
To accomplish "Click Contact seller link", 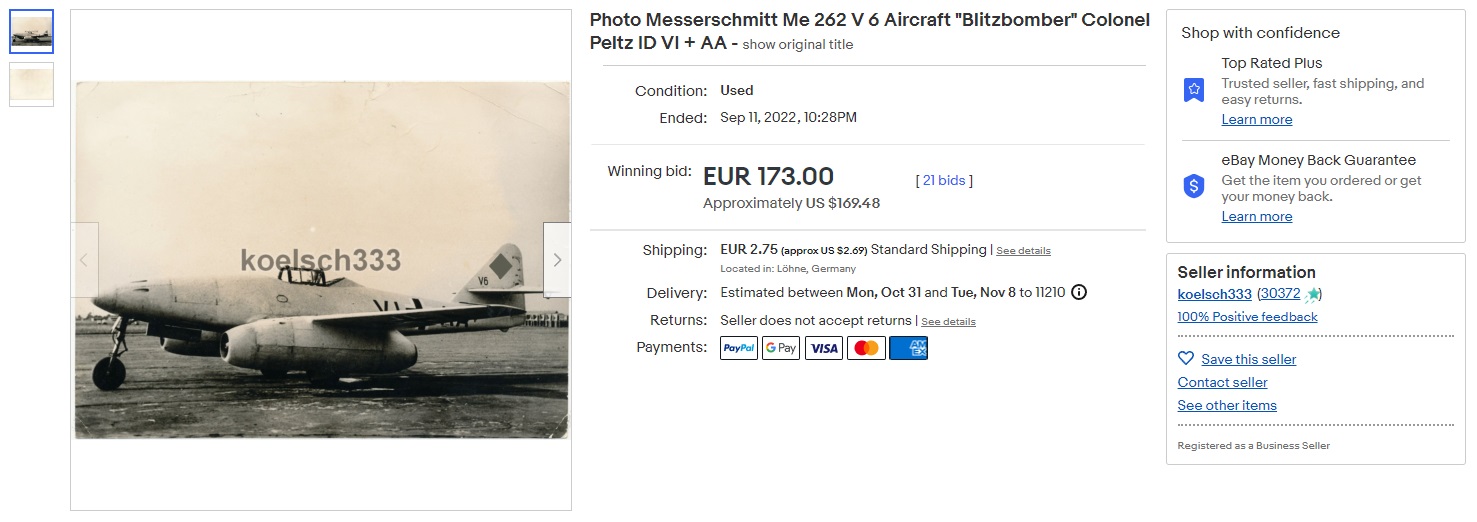I will 1222,382.
